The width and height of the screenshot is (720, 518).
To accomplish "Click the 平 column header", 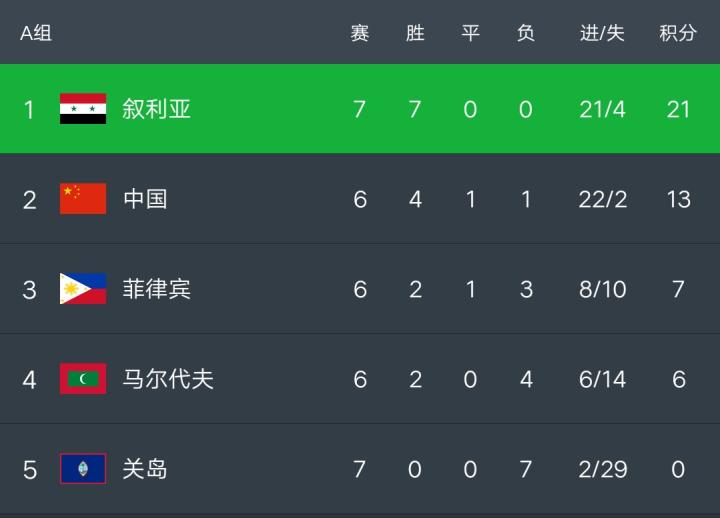I will pos(470,33).
